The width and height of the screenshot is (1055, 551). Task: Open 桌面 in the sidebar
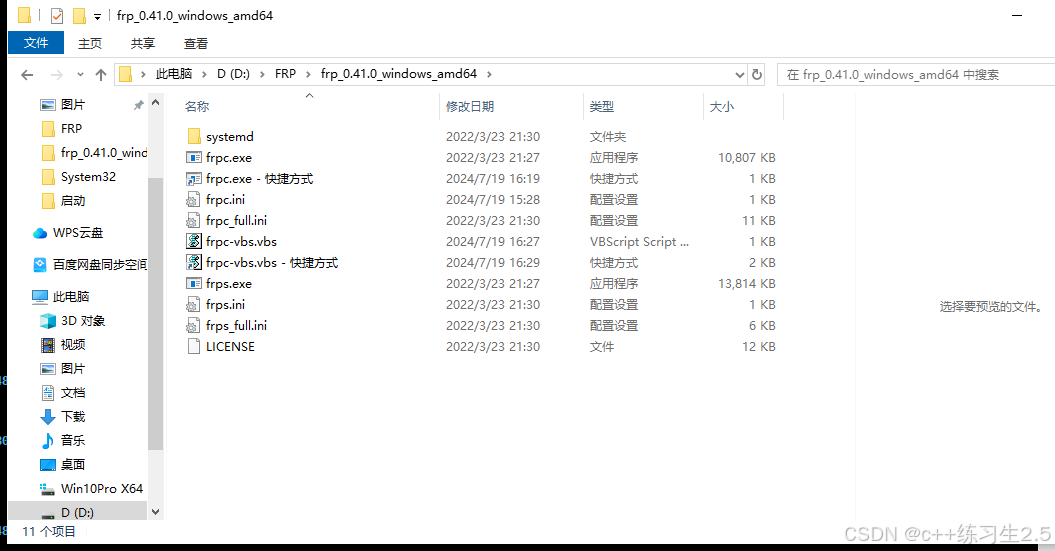(x=63, y=464)
